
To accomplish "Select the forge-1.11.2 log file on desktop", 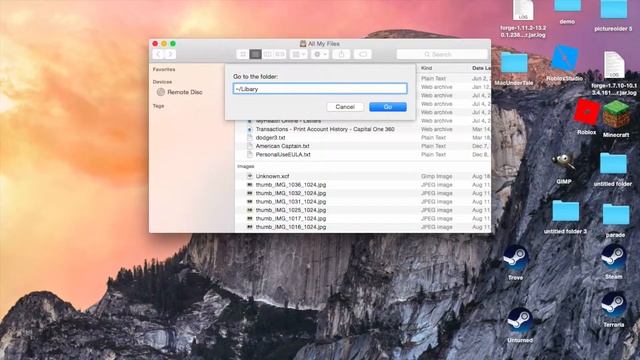I will point(523,19).
